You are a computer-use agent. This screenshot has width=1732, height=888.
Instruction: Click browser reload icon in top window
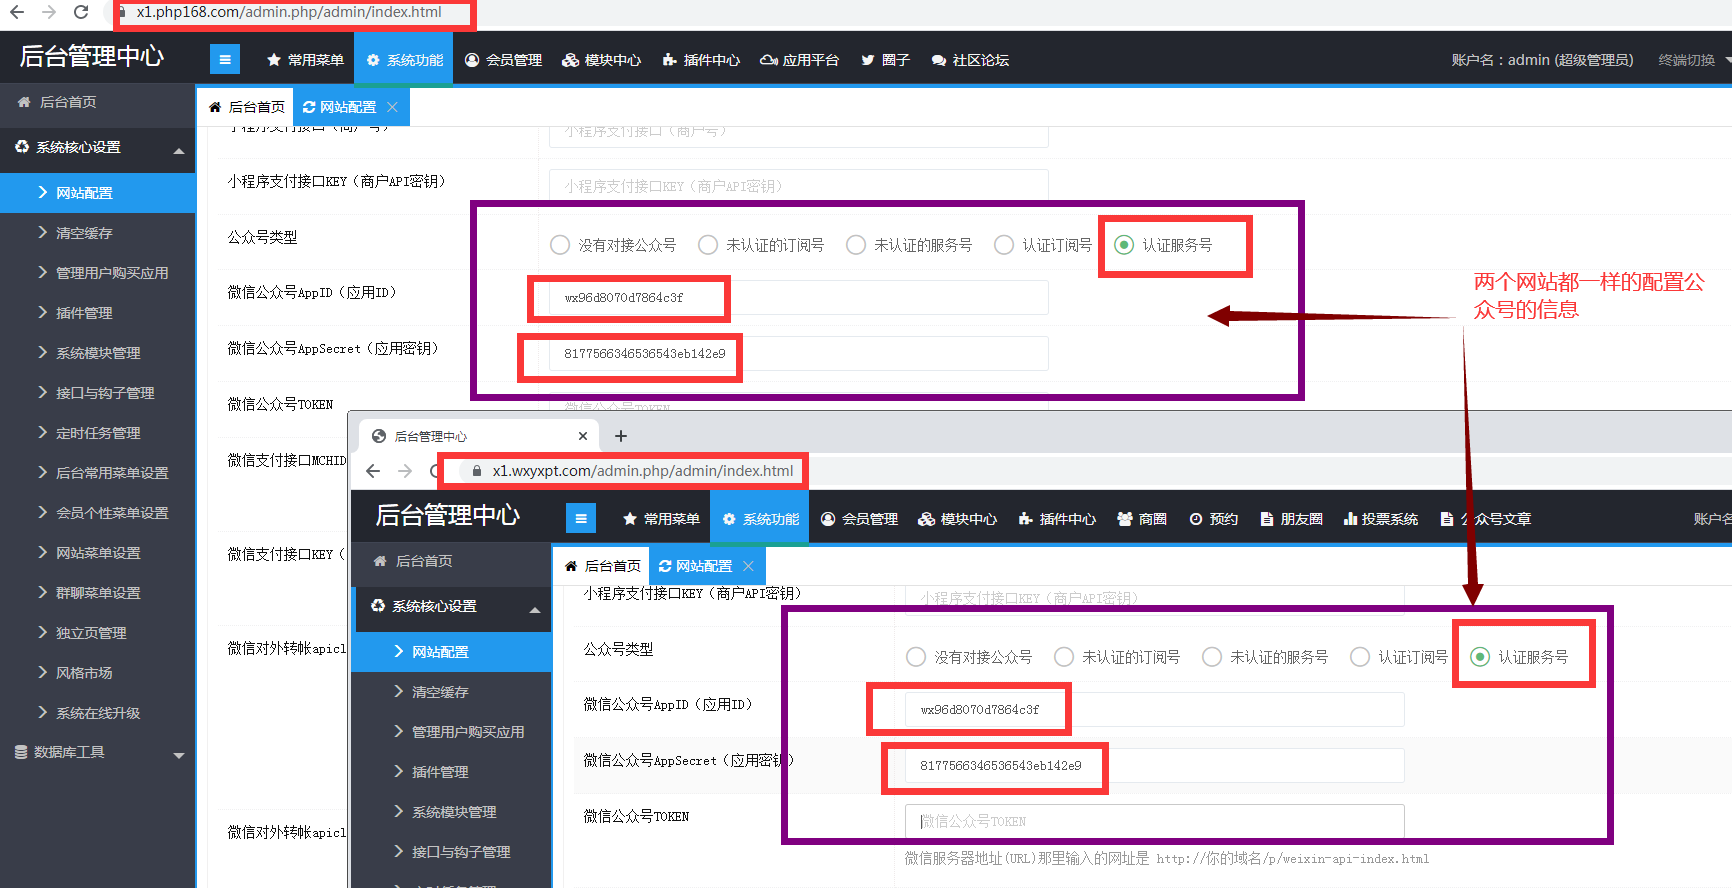[x=81, y=12]
